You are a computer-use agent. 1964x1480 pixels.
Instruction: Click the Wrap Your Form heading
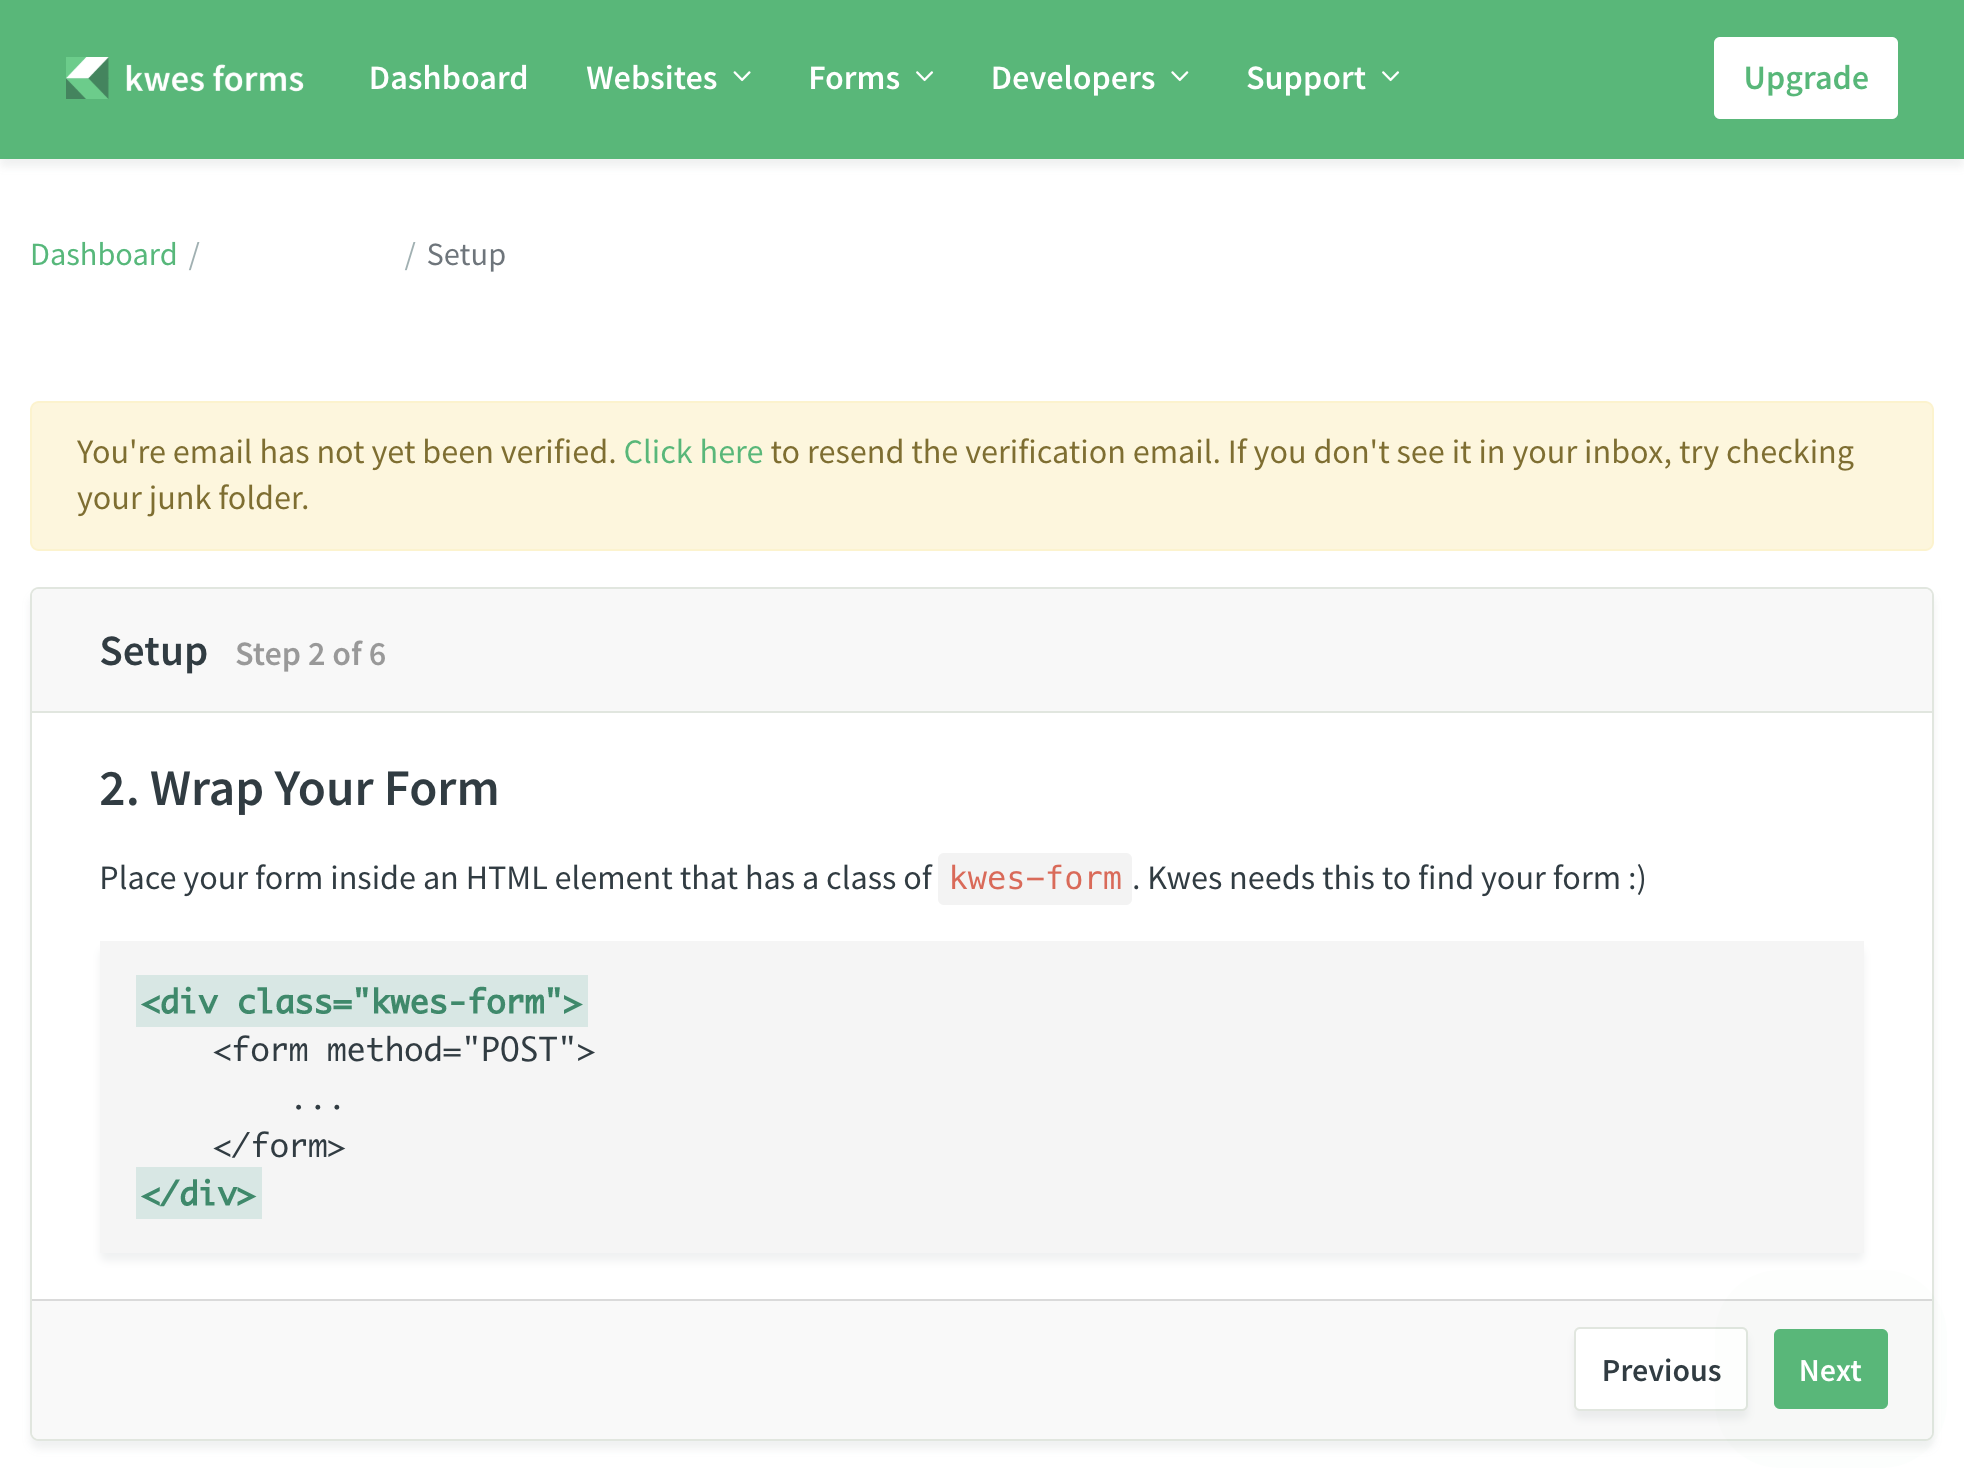[299, 789]
